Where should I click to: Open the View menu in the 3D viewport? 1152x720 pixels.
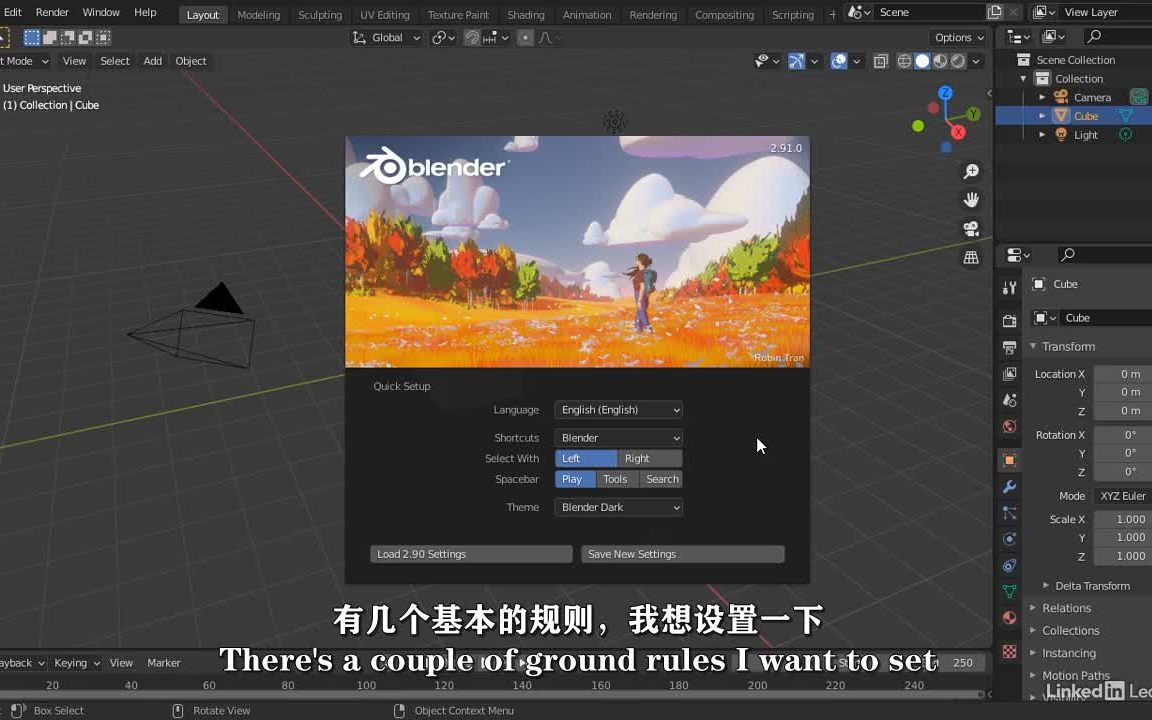[74, 61]
